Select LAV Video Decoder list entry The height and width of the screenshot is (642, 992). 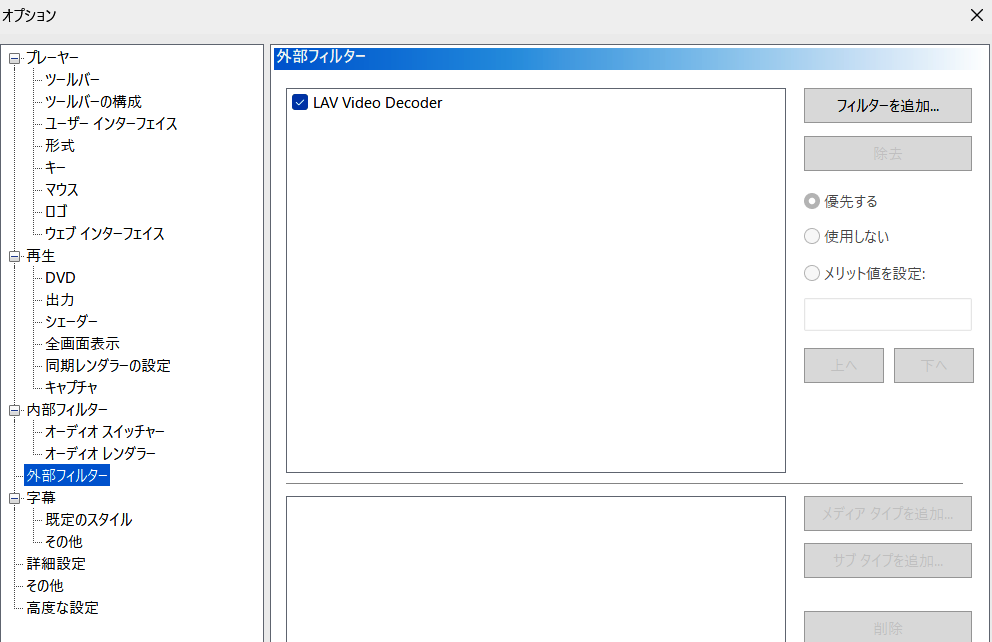coord(377,103)
